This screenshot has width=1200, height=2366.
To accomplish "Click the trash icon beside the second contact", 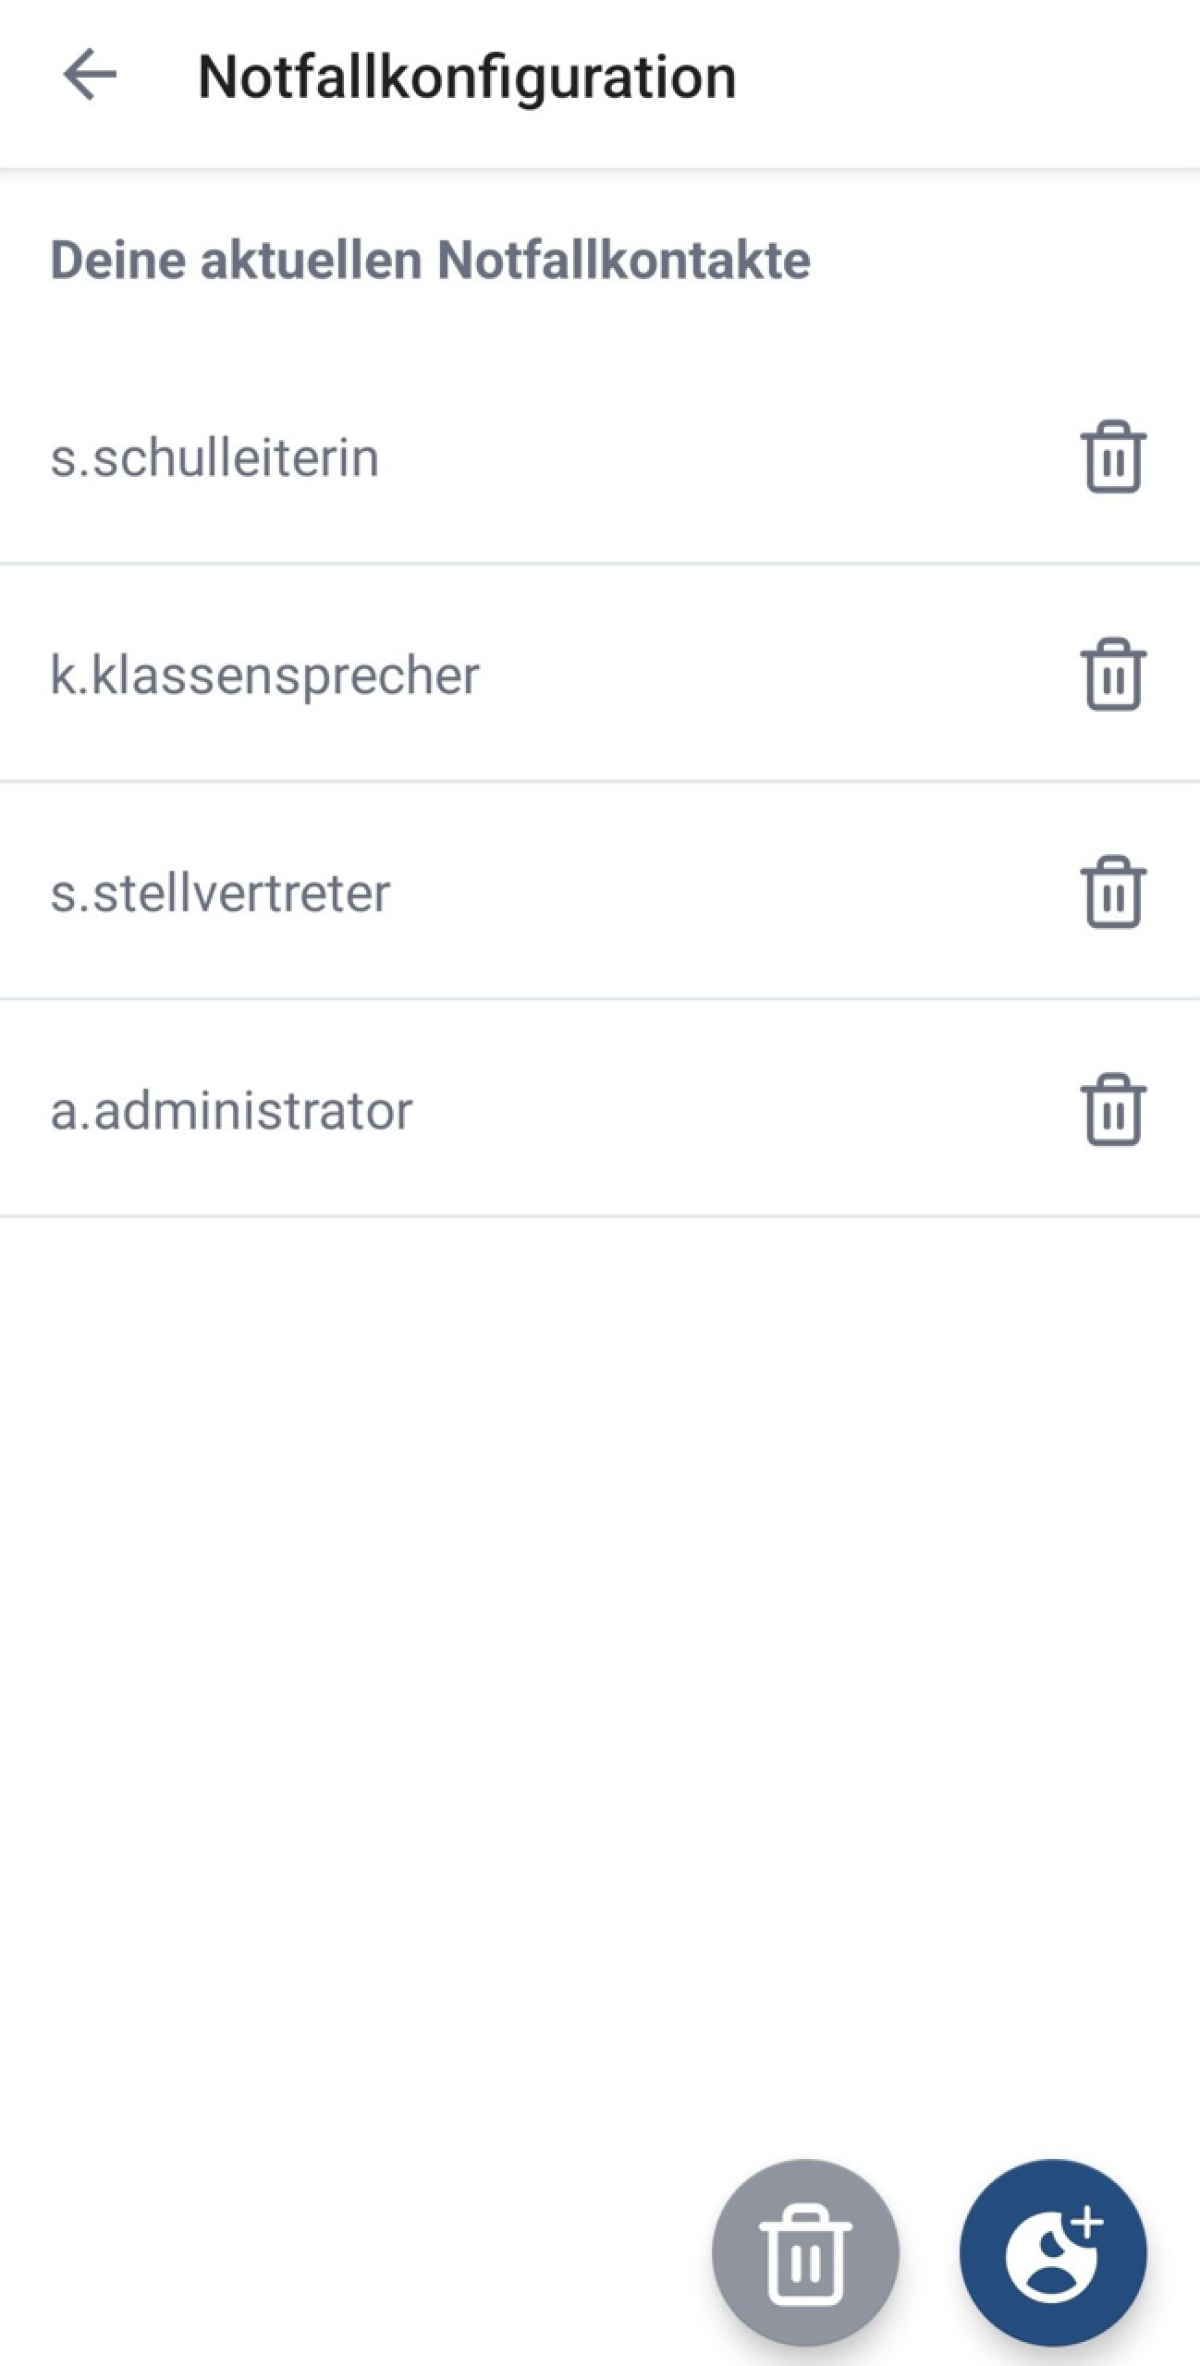I will tap(1113, 674).
